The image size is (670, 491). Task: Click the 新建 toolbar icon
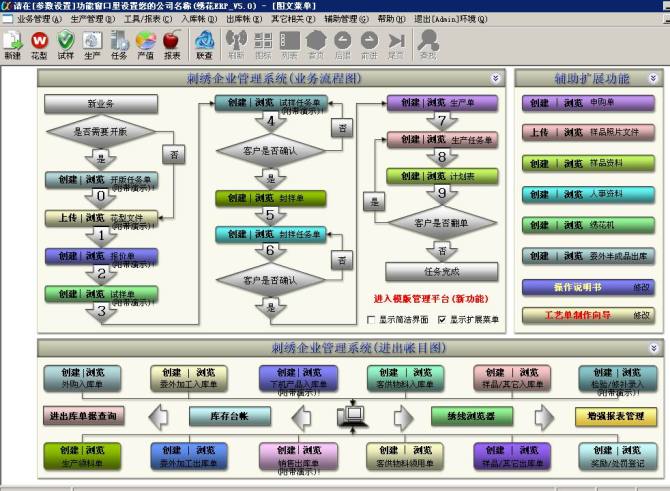(x=12, y=44)
